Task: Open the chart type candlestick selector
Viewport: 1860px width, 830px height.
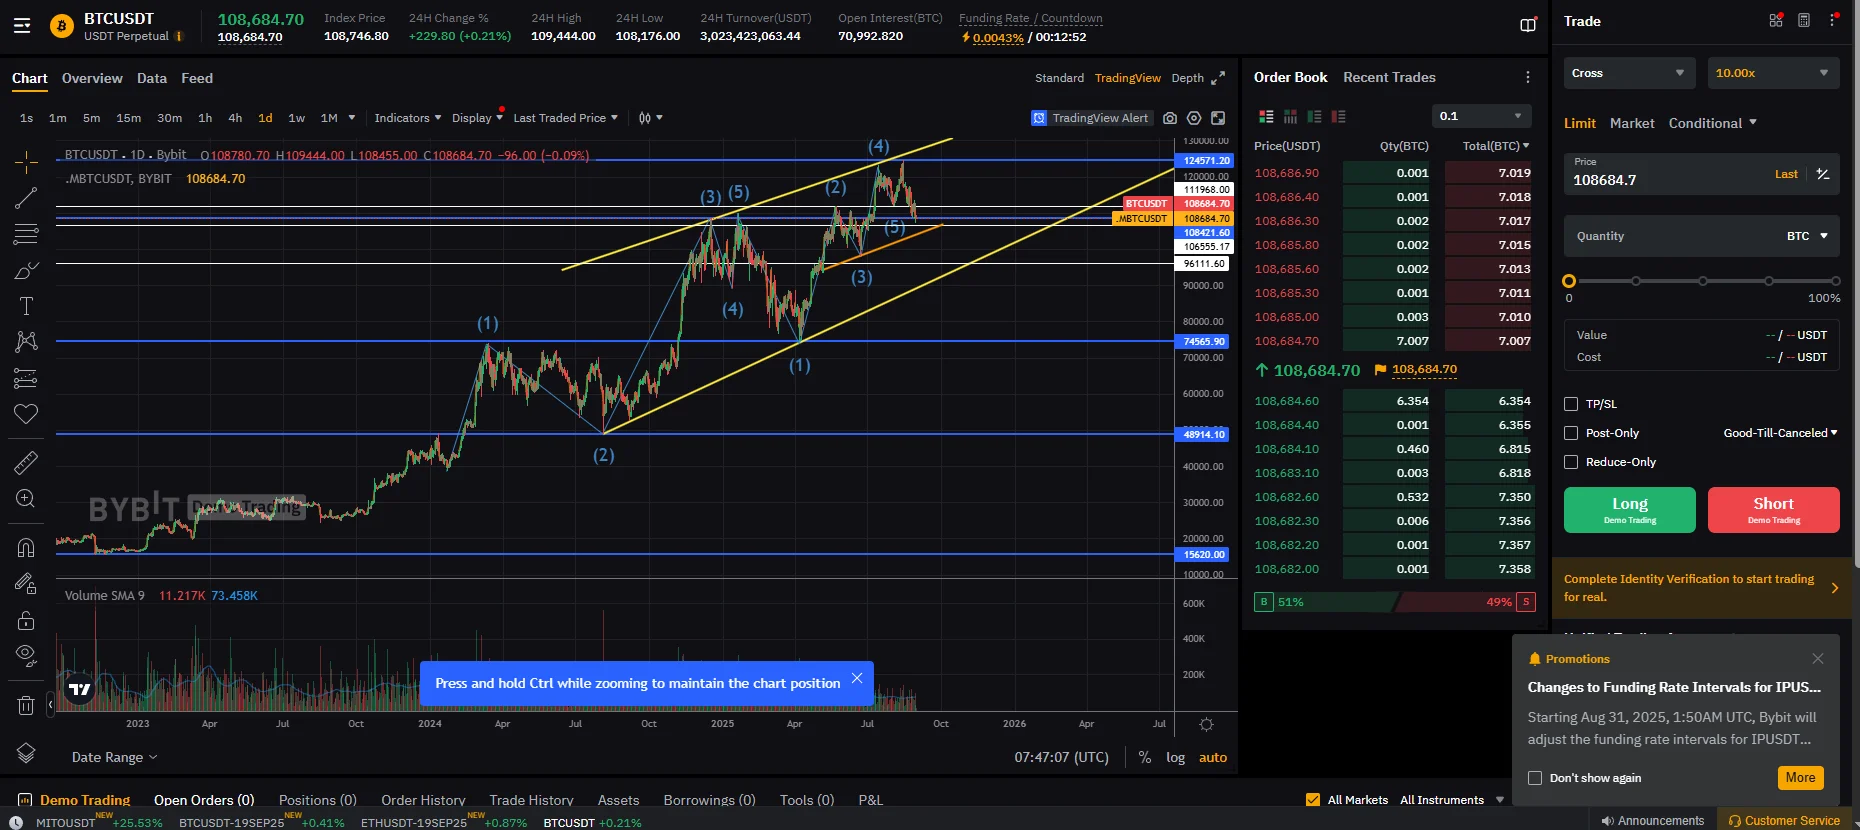Action: click(650, 118)
